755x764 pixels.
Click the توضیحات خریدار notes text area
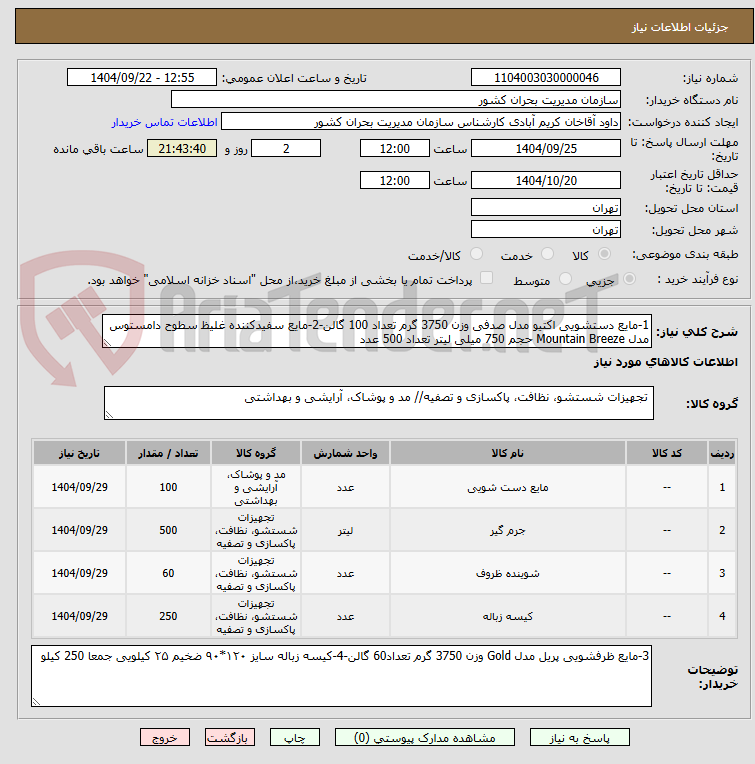point(341,676)
